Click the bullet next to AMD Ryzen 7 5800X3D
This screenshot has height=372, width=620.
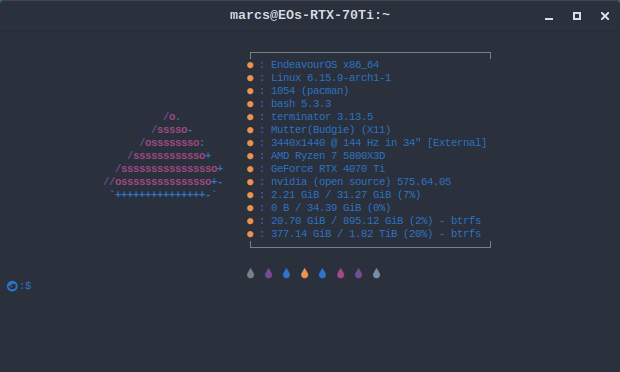(x=250, y=156)
